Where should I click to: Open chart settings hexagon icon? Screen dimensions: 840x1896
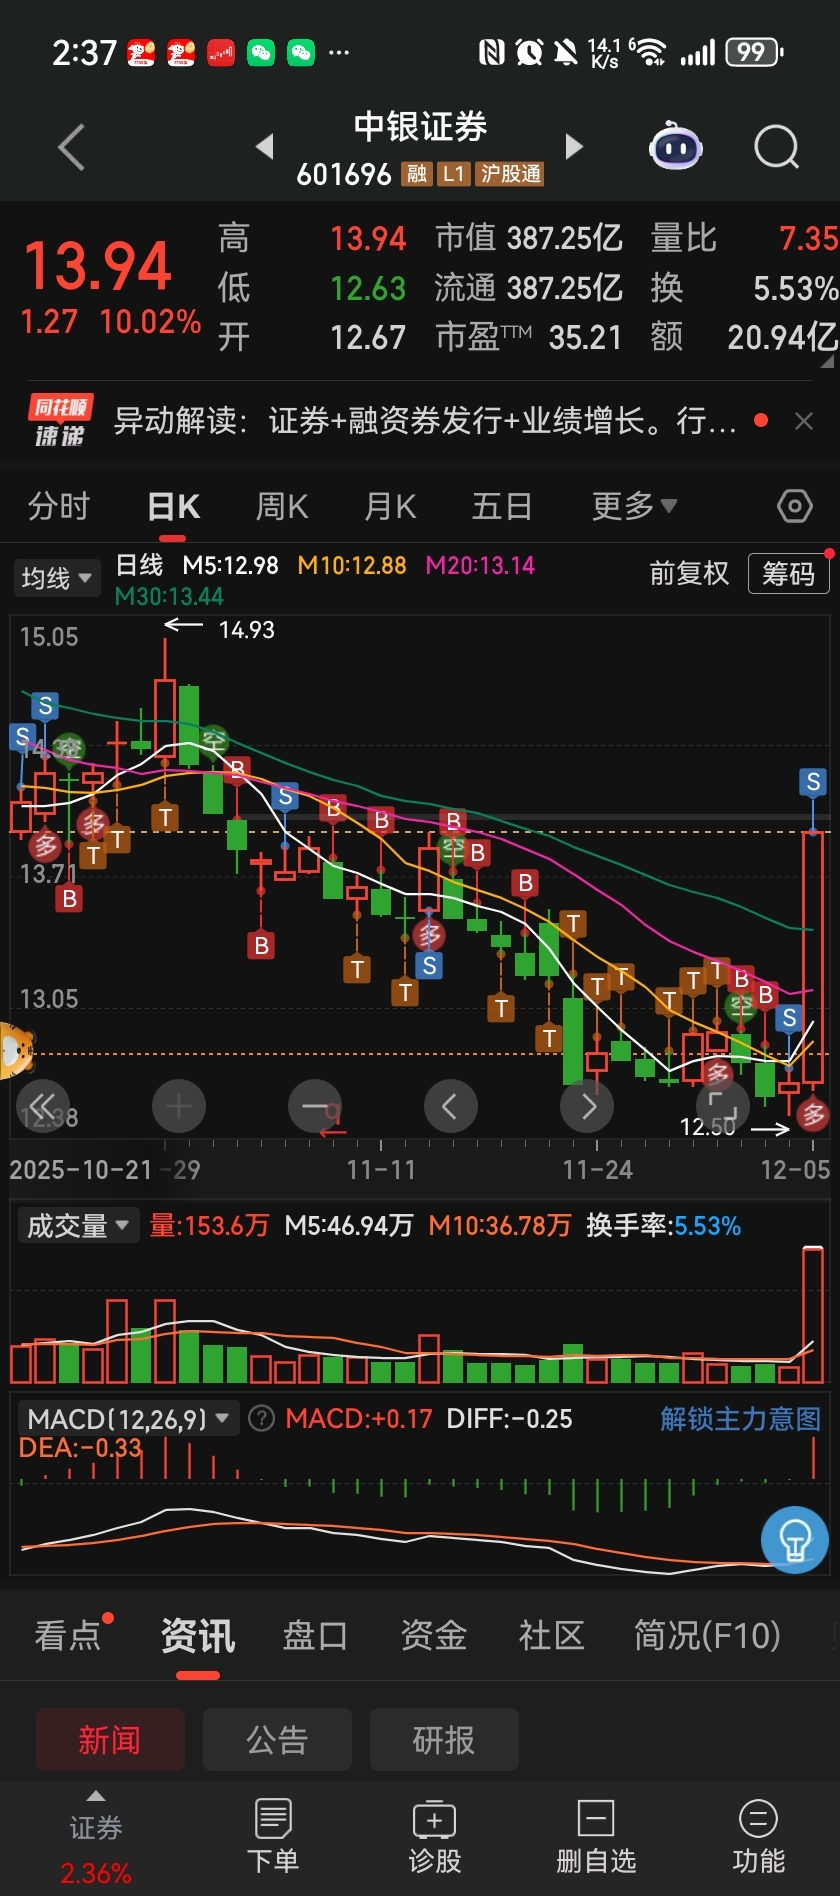pos(795,506)
